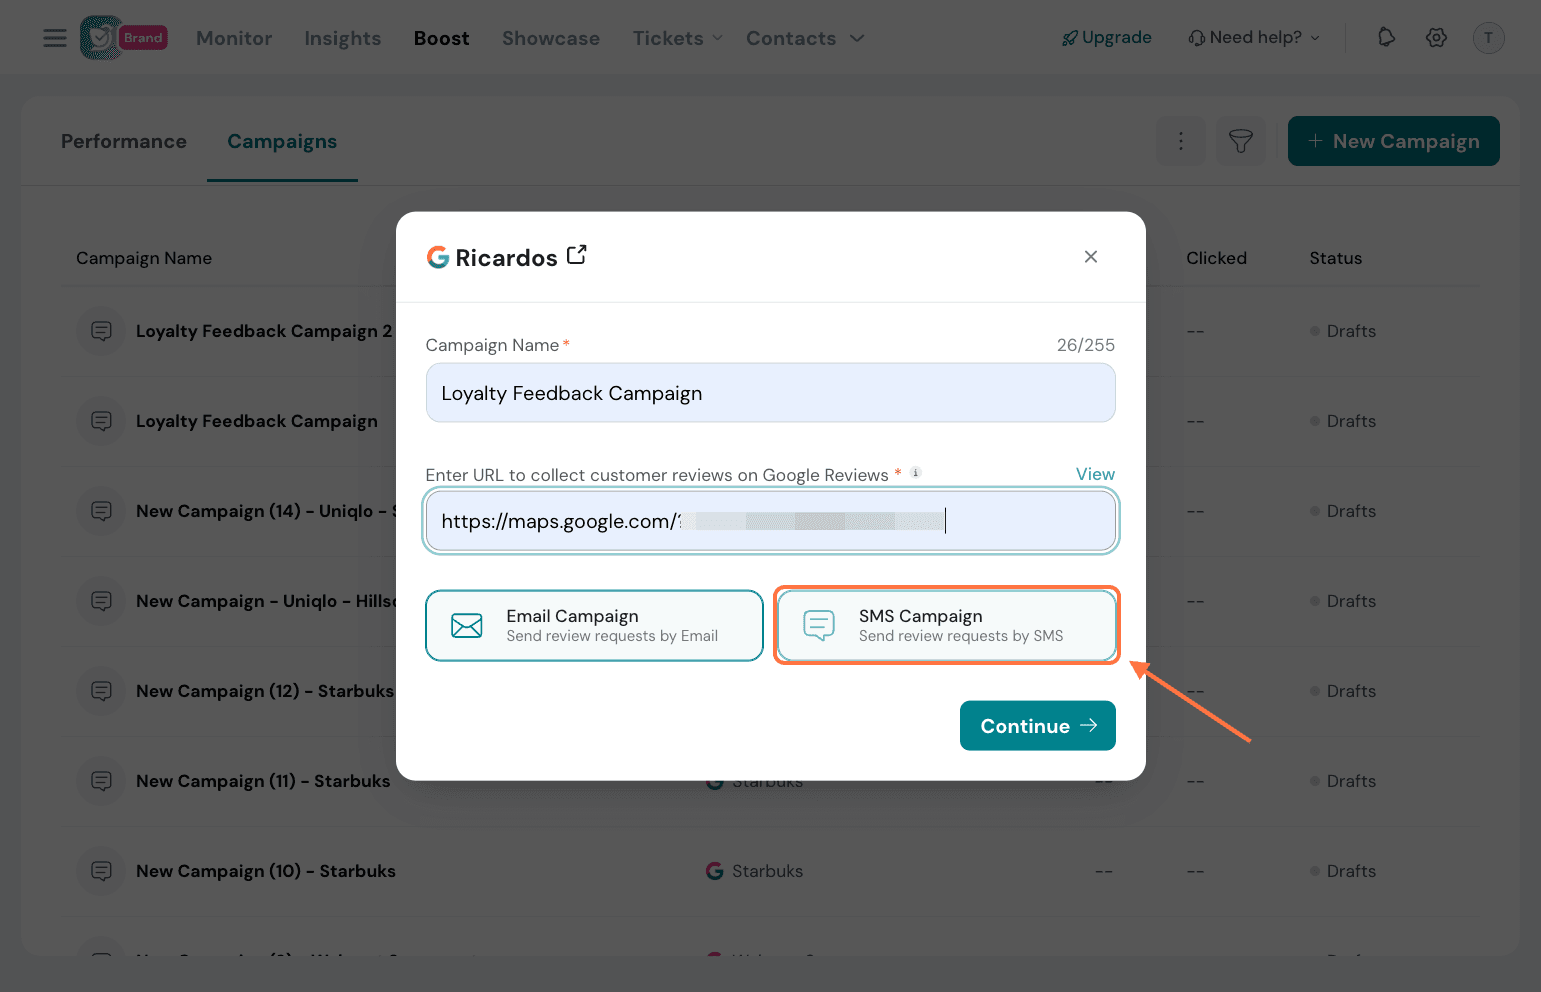
Task: Open the notifications bell icon
Action: click(1386, 38)
